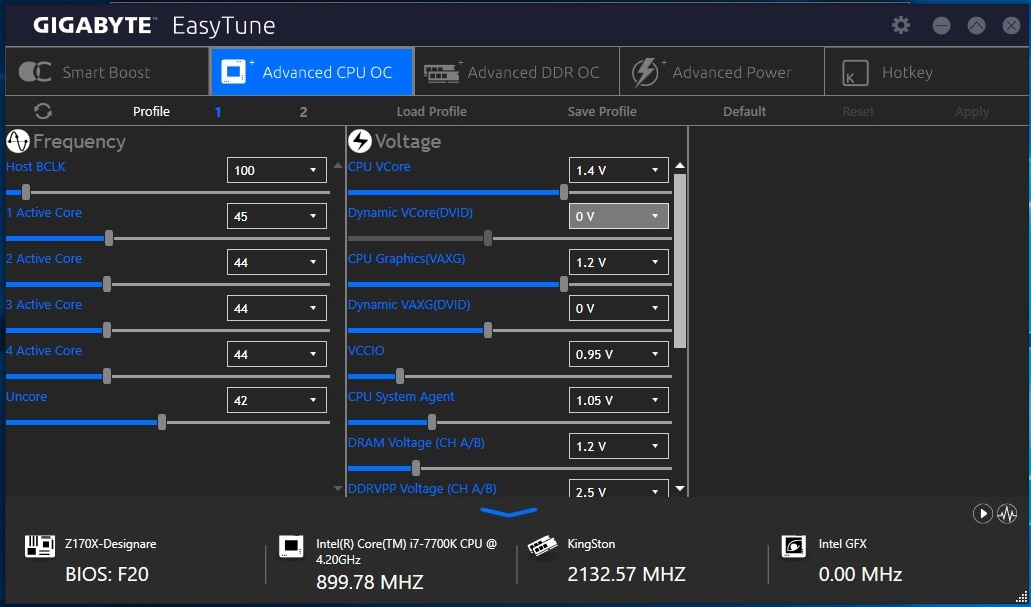Open the Dynamic VAXG(DVID) dropdown
Image resolution: width=1031 pixels, height=607 pixels.
click(x=619, y=308)
